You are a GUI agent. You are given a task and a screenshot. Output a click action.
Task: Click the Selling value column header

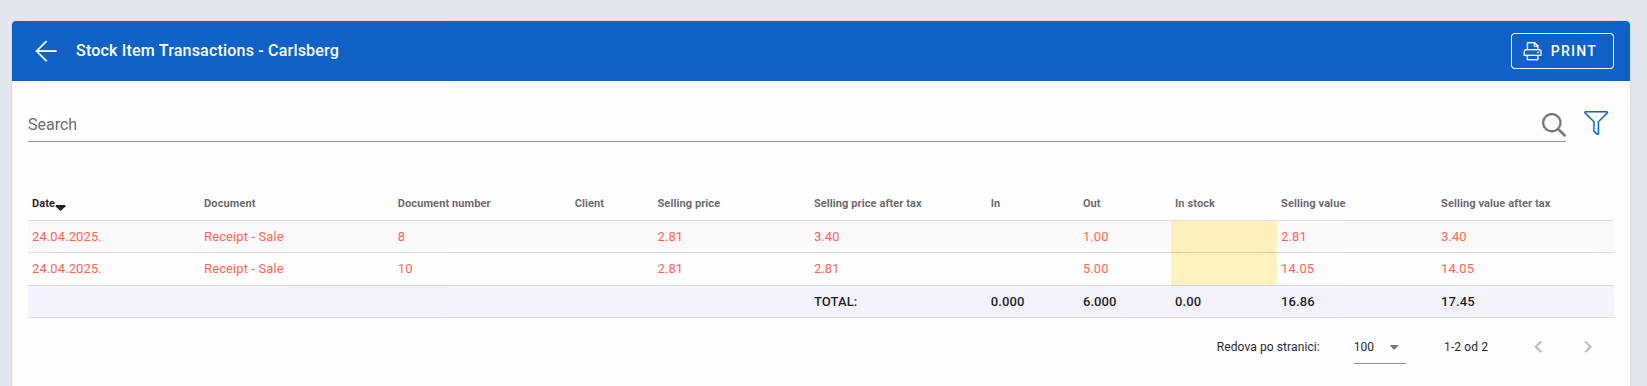[x=1313, y=203]
